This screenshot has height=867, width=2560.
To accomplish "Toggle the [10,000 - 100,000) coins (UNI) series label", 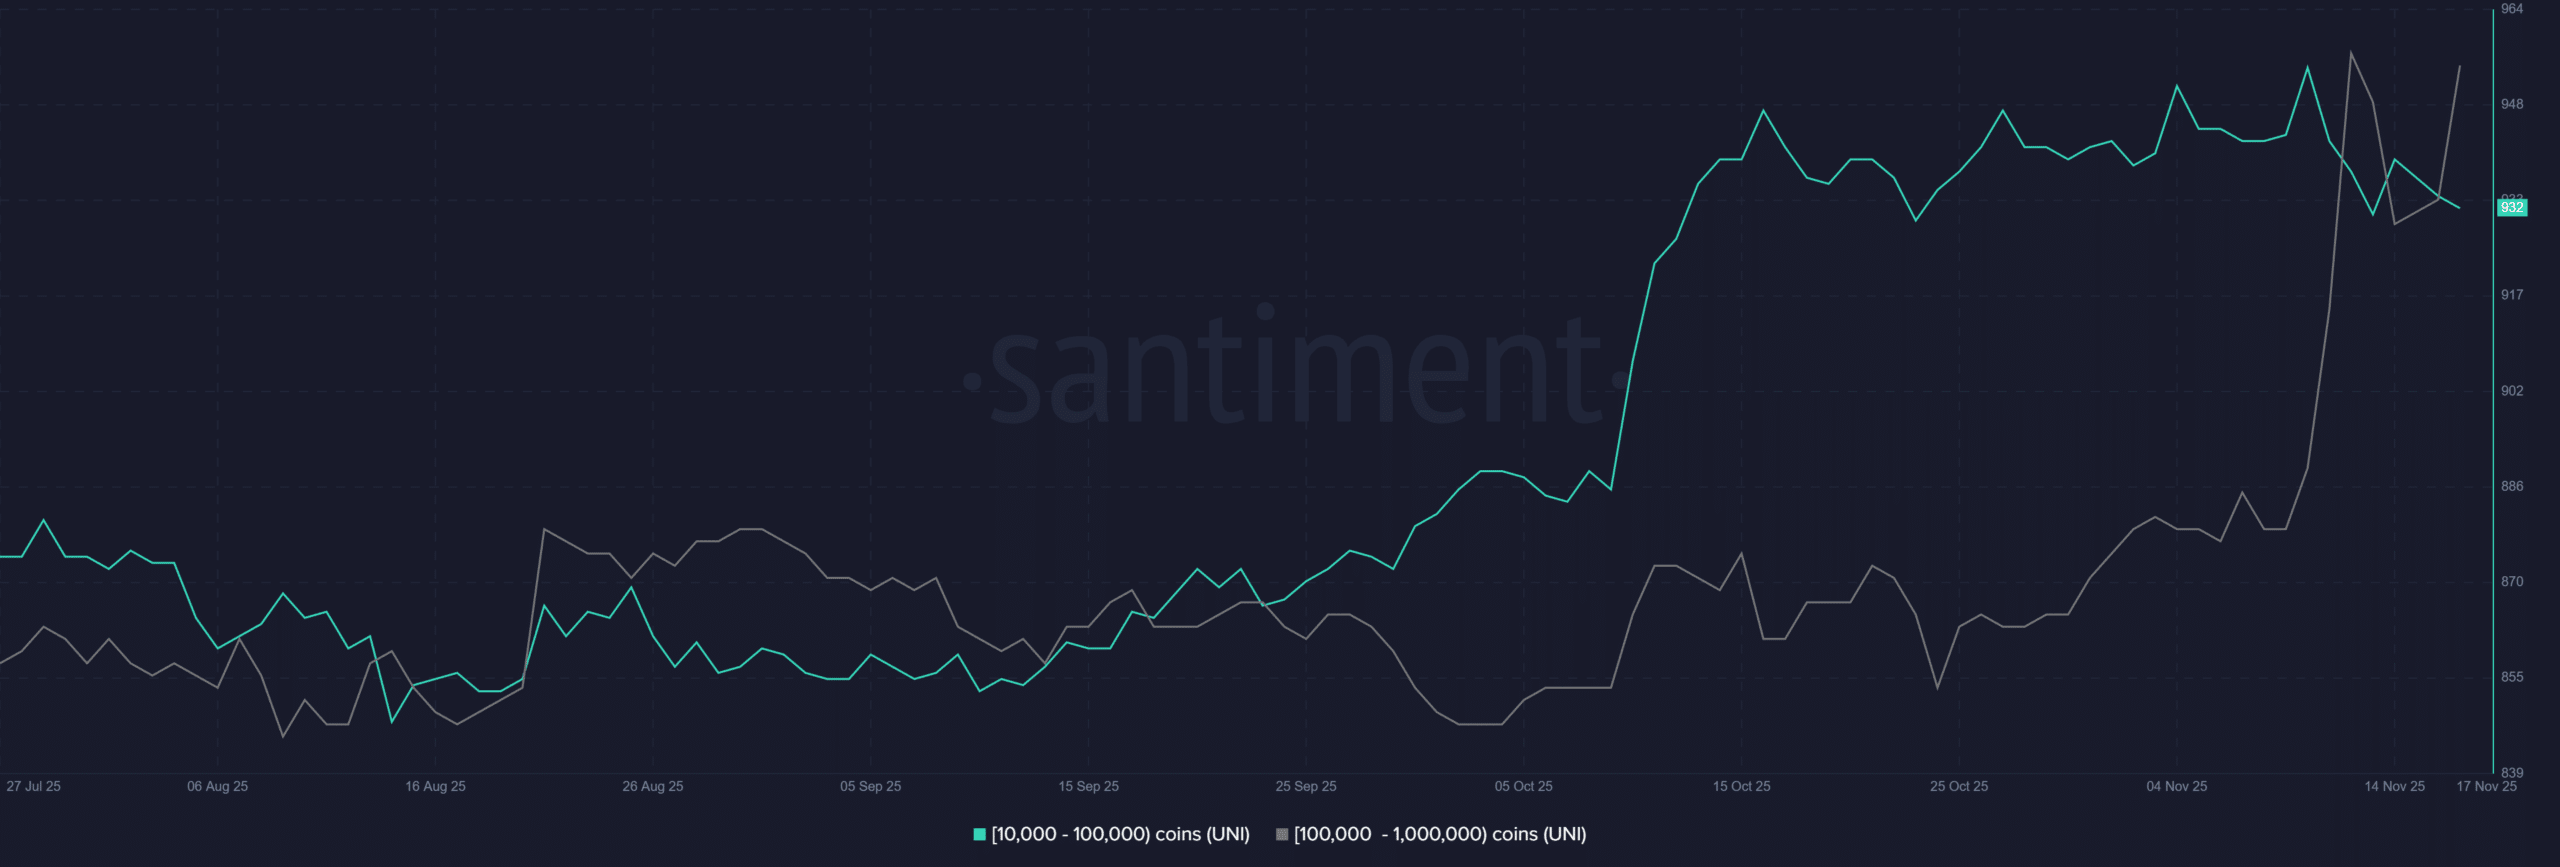I will [1120, 834].
